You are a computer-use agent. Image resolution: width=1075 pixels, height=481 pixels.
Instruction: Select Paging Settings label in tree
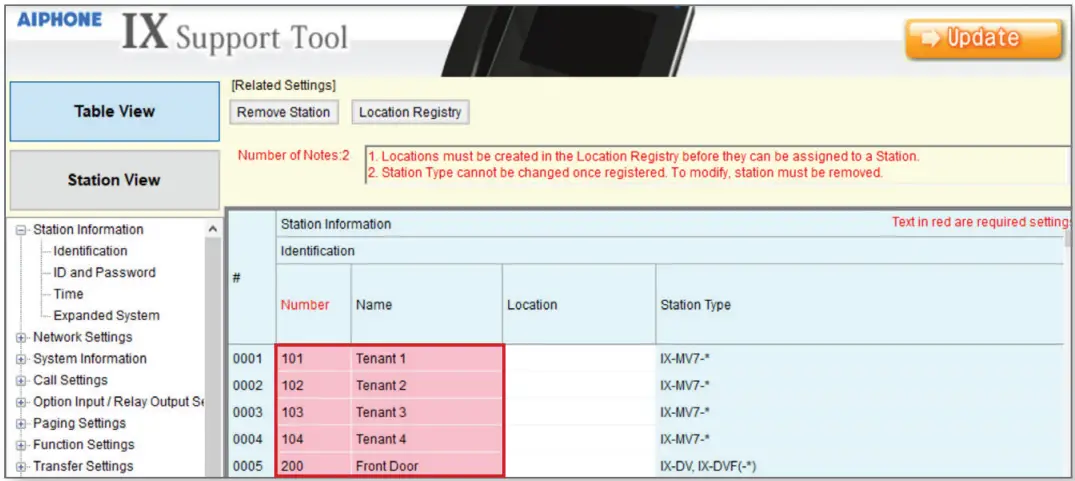(79, 423)
